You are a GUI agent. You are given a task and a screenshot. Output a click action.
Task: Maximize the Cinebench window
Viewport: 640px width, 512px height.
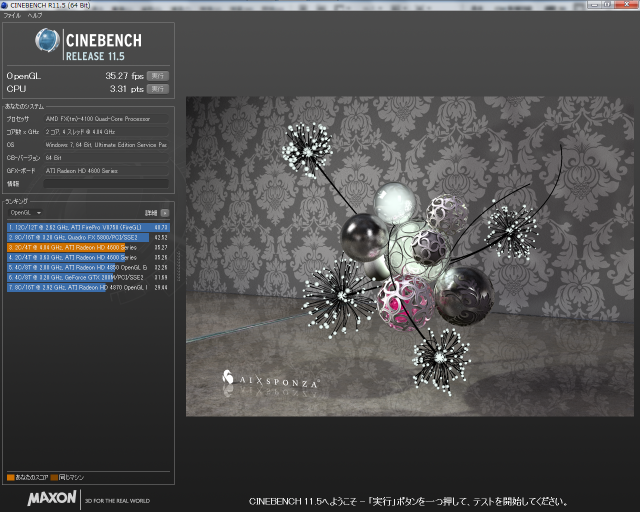(x=607, y=4)
